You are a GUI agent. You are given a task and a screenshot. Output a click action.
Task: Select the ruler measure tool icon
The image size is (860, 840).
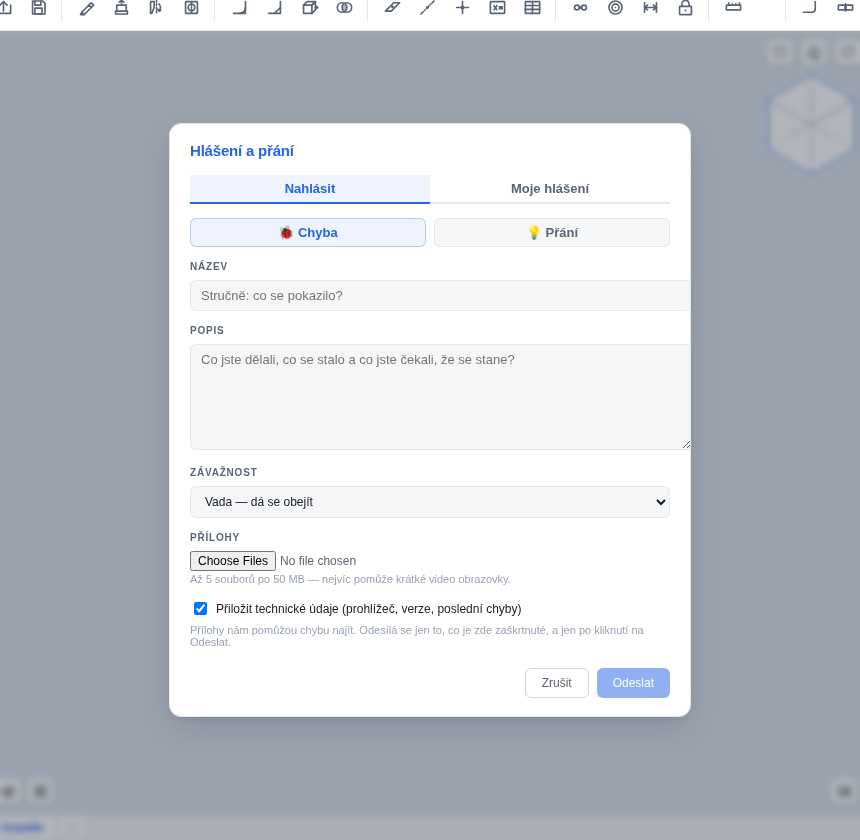pyautogui.click(x=733, y=7)
